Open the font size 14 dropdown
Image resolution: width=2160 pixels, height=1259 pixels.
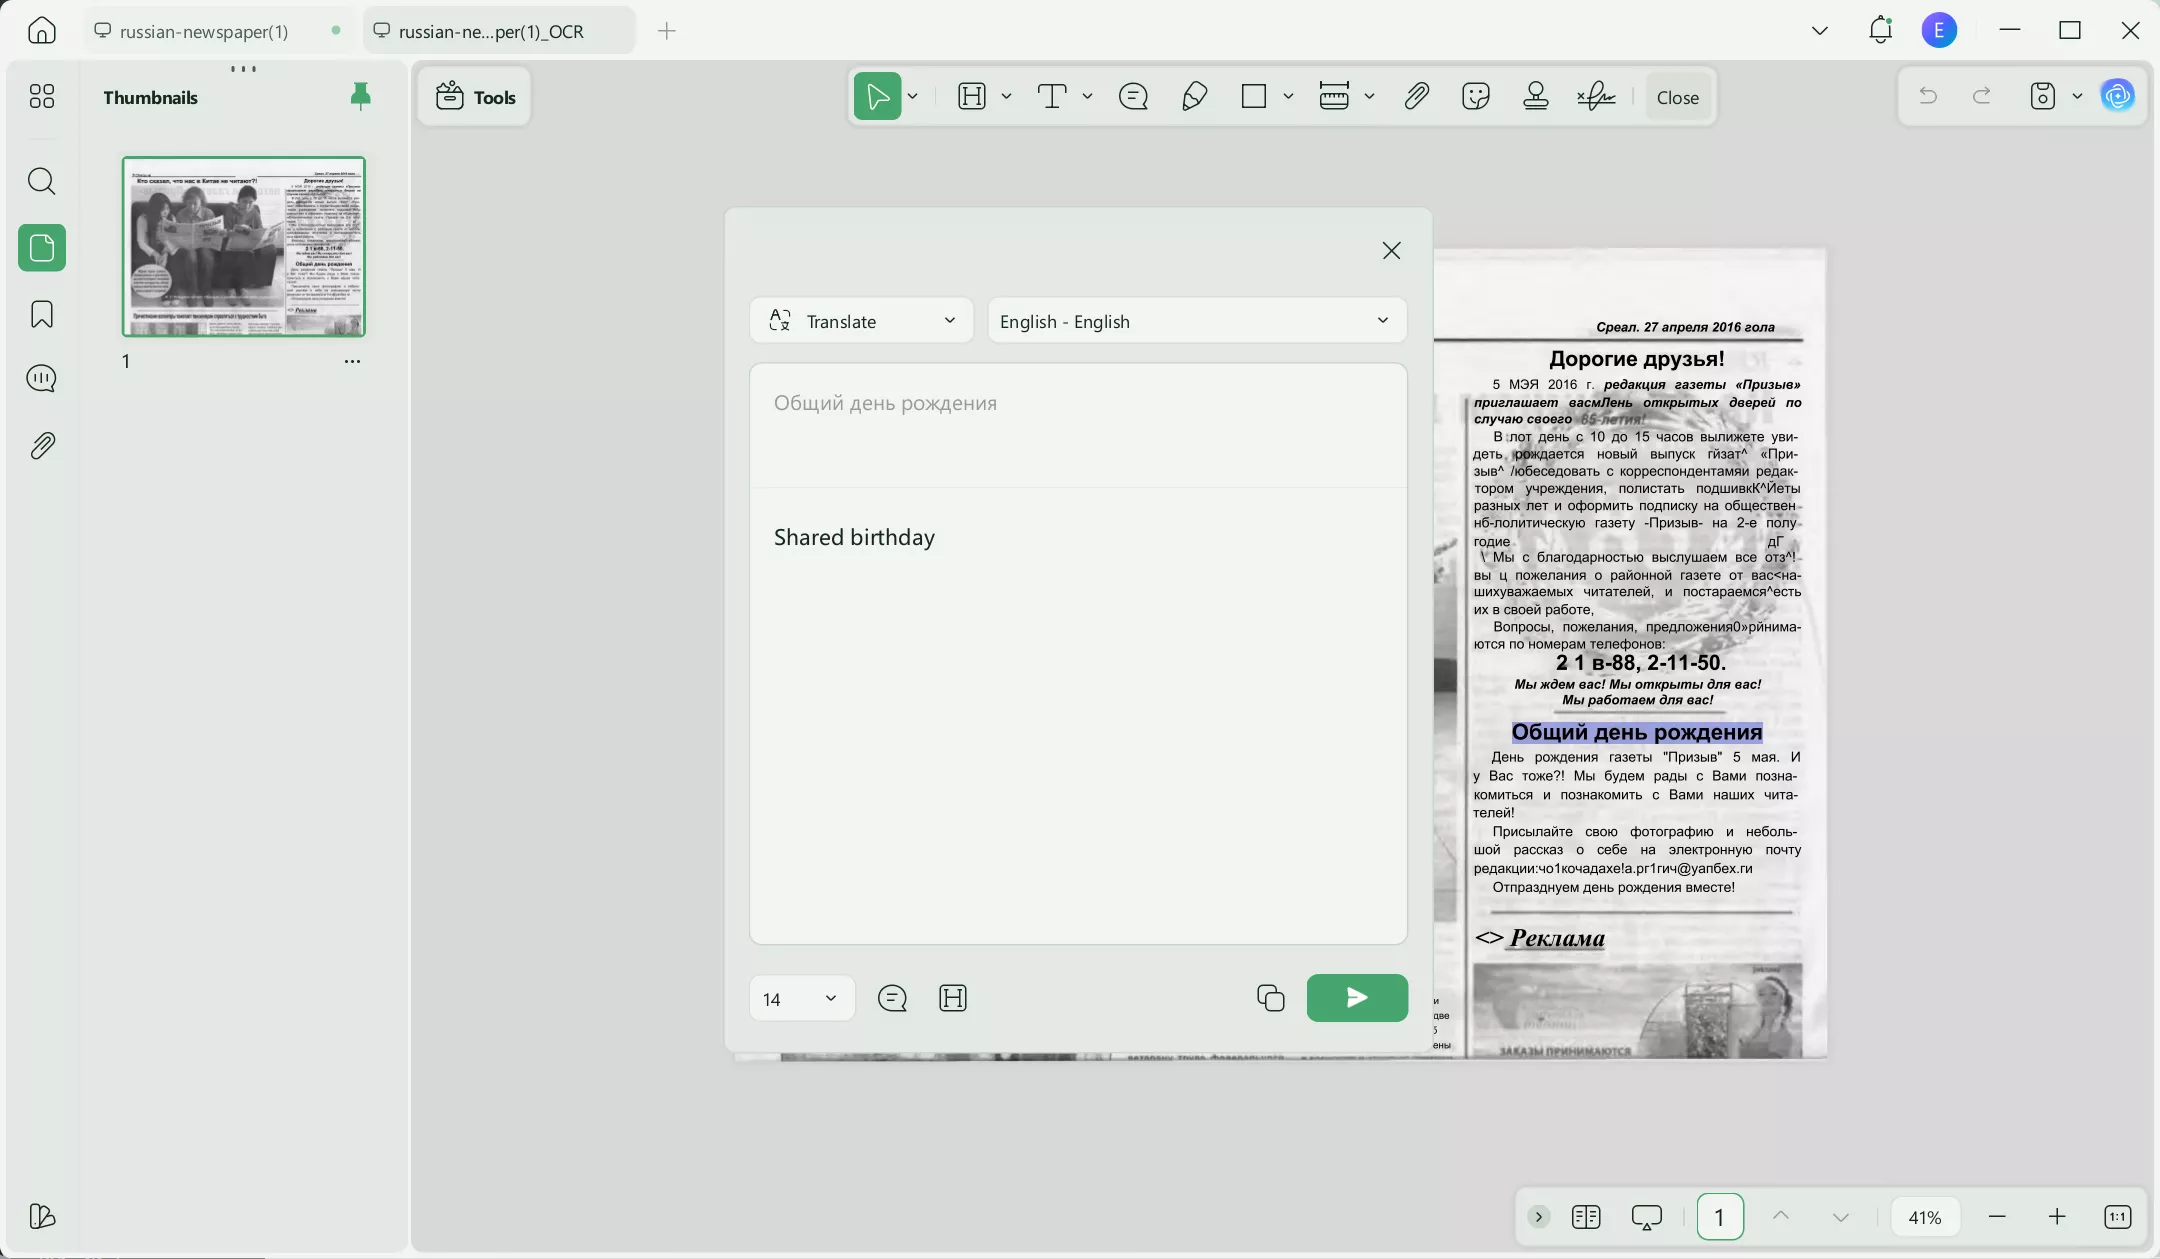pos(801,999)
